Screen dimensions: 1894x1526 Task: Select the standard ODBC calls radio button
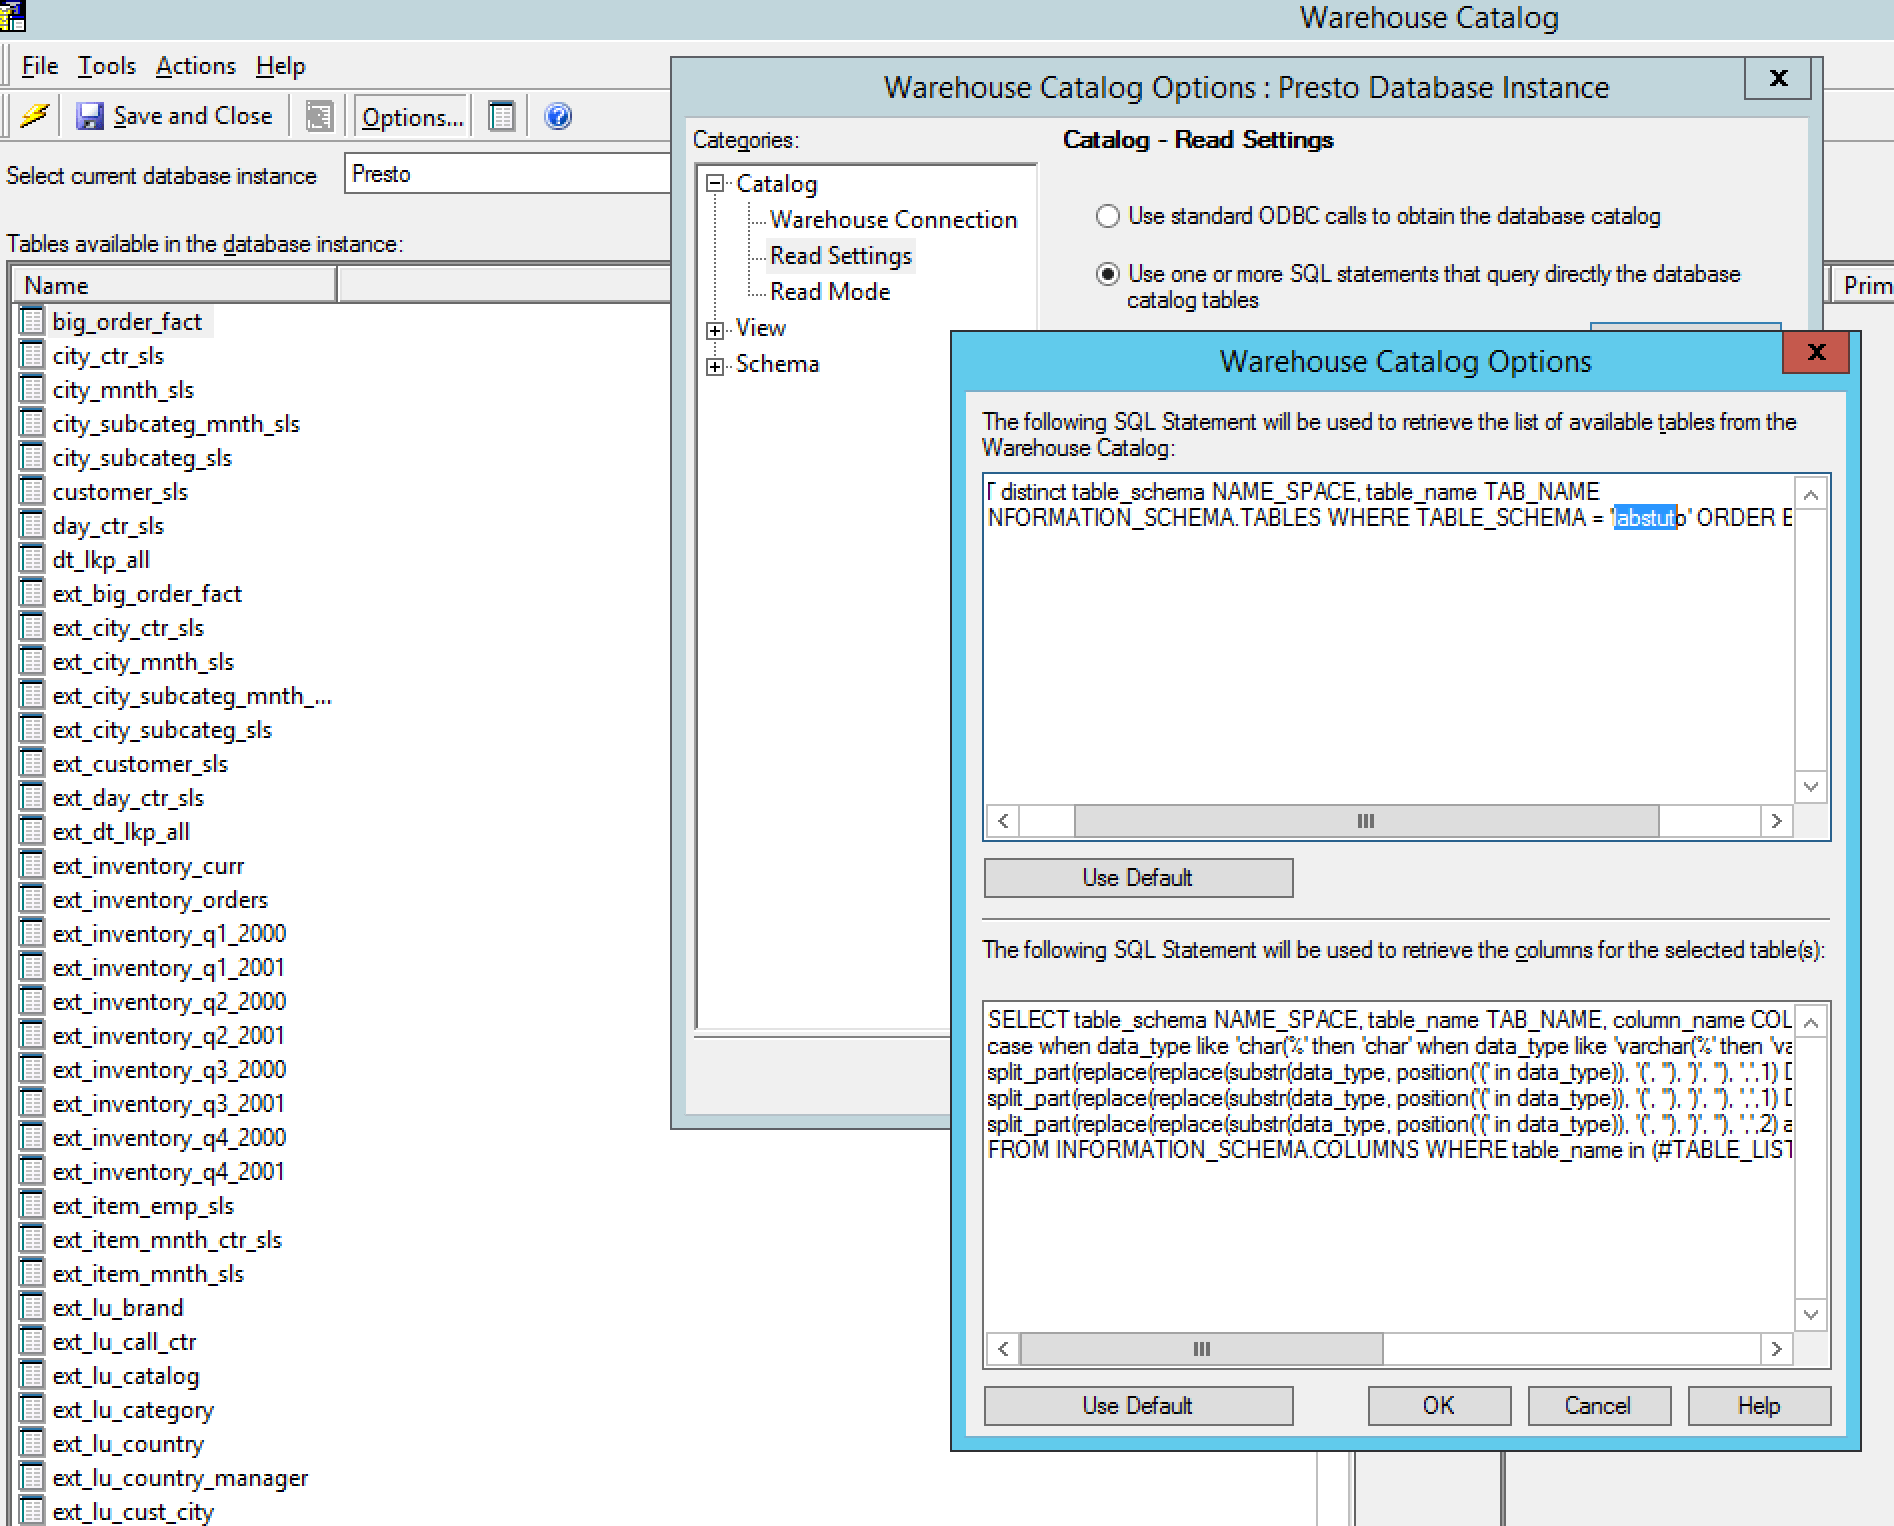[1108, 216]
